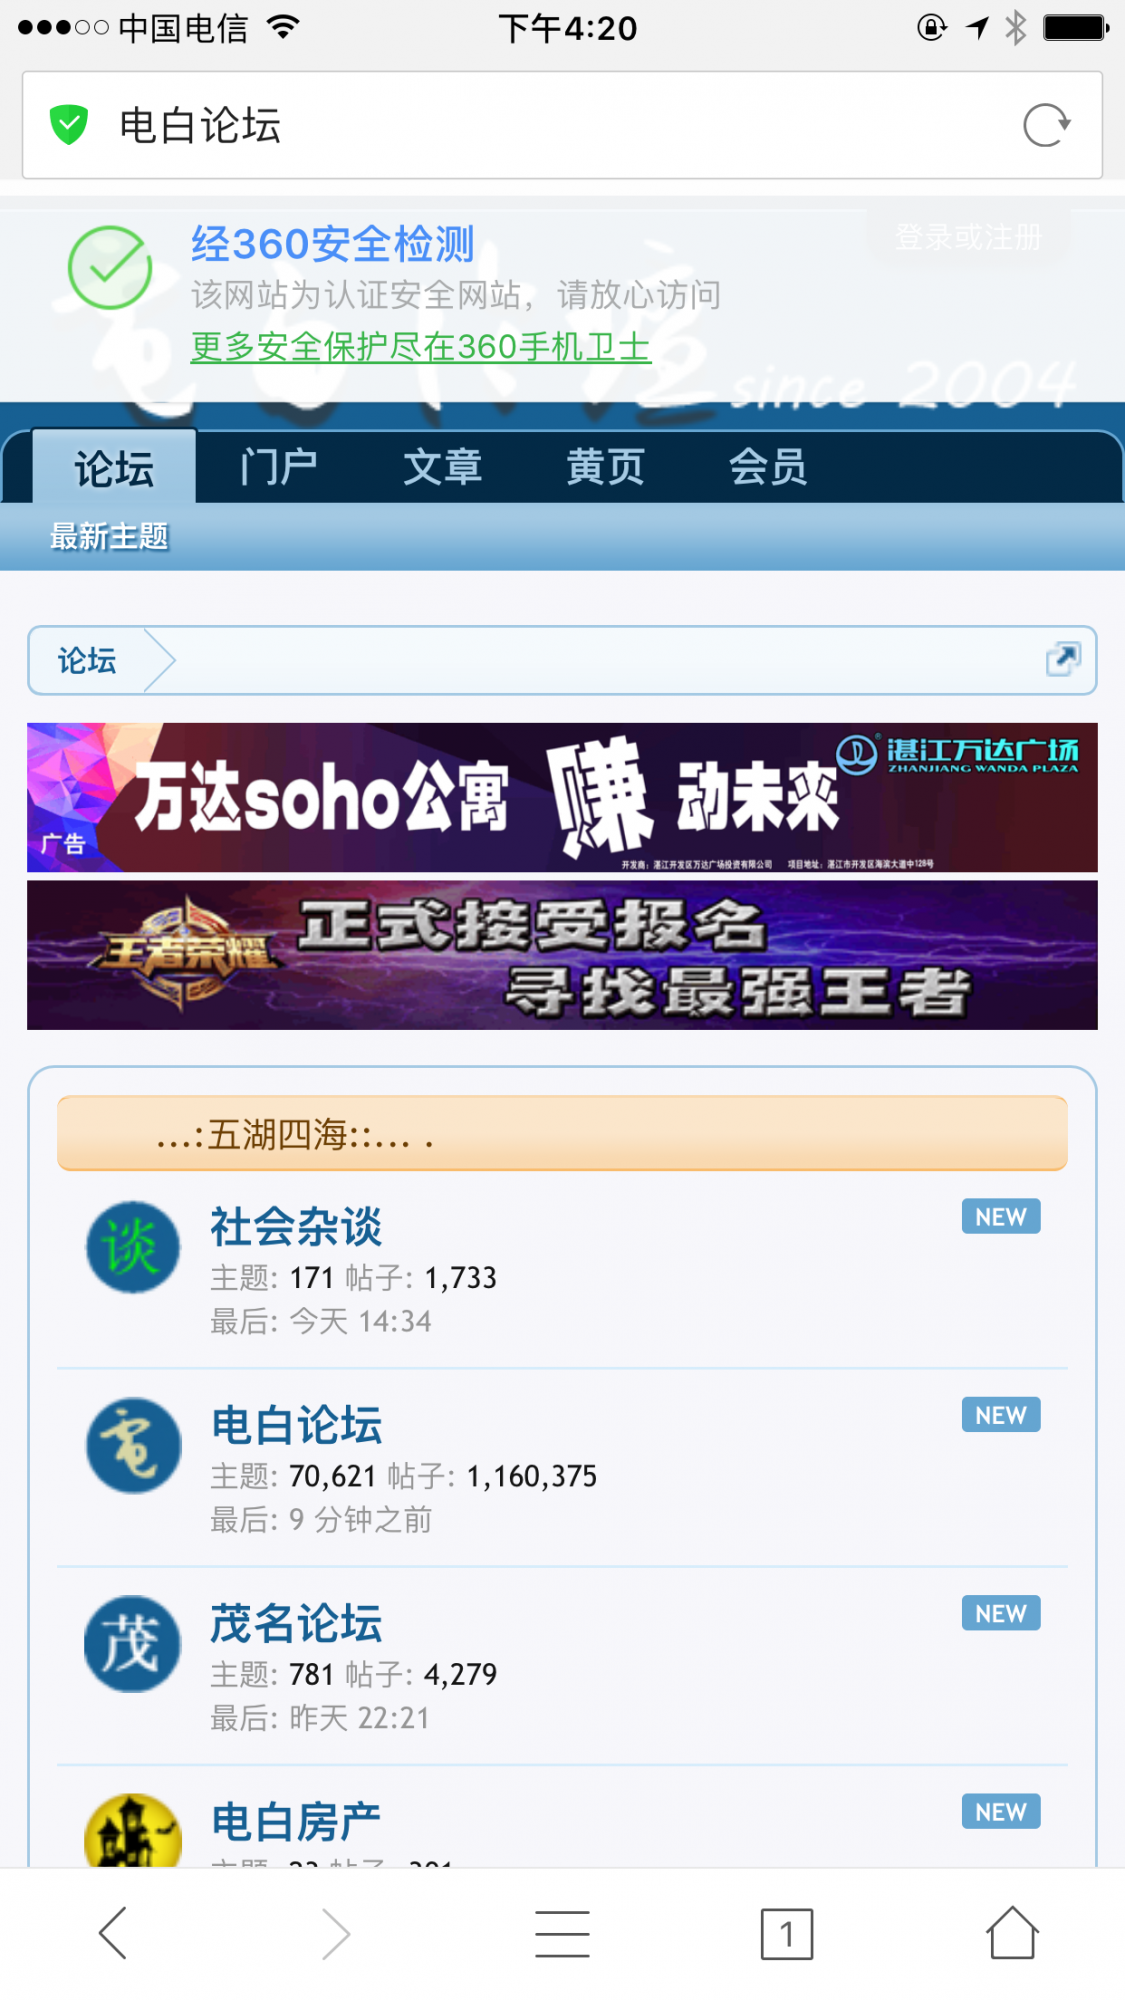Image resolution: width=1125 pixels, height=2000 pixels.
Task: Tap the 万达soho公寓 advertisement banner
Action: [x=562, y=797]
